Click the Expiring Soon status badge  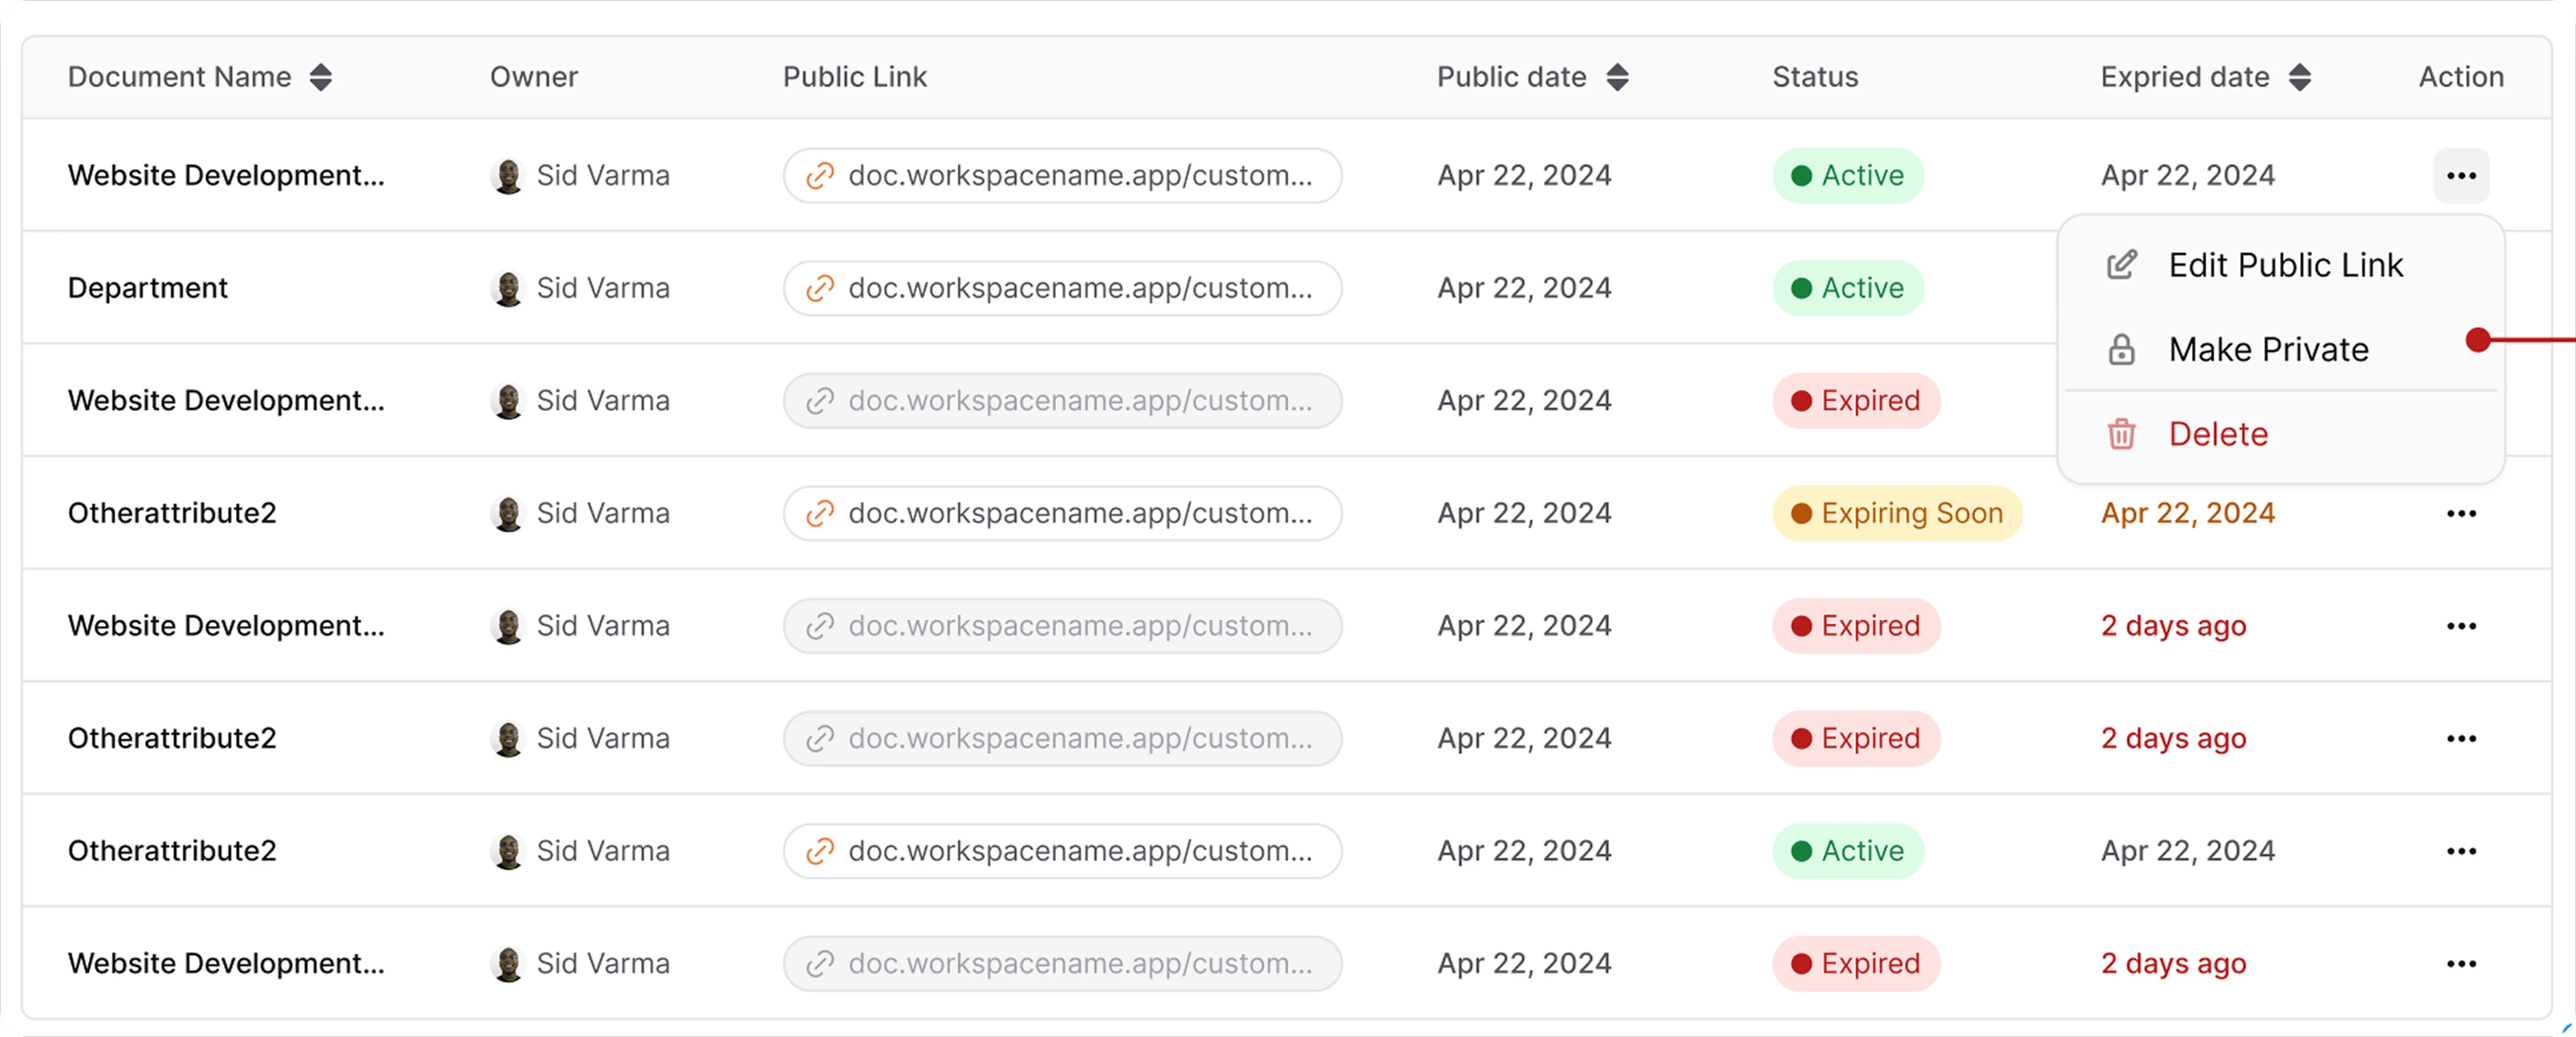coord(1896,513)
